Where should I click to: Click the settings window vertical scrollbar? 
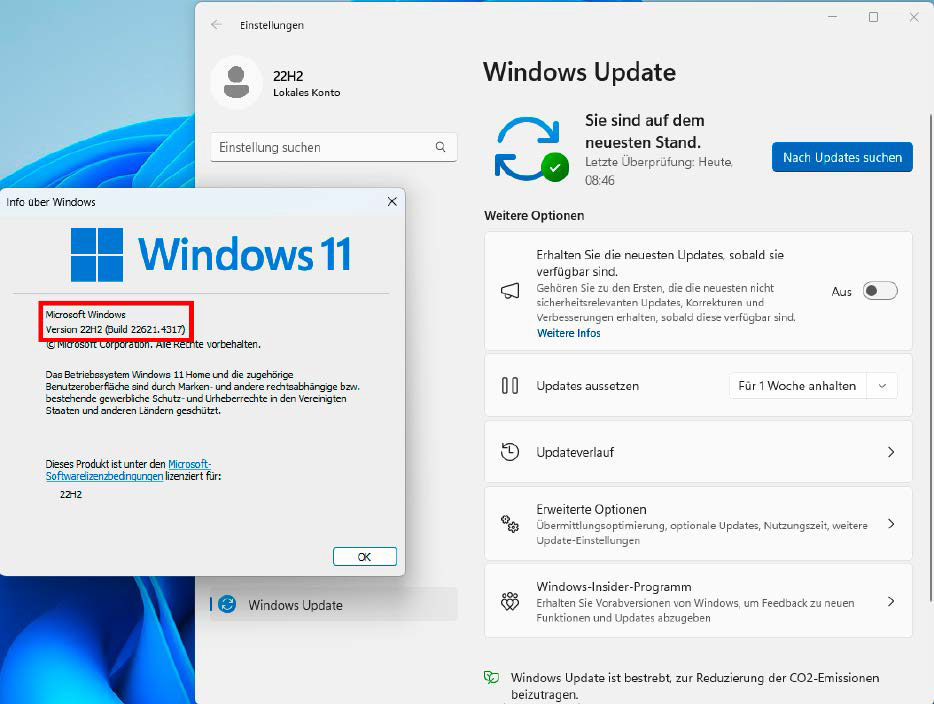pos(930,357)
